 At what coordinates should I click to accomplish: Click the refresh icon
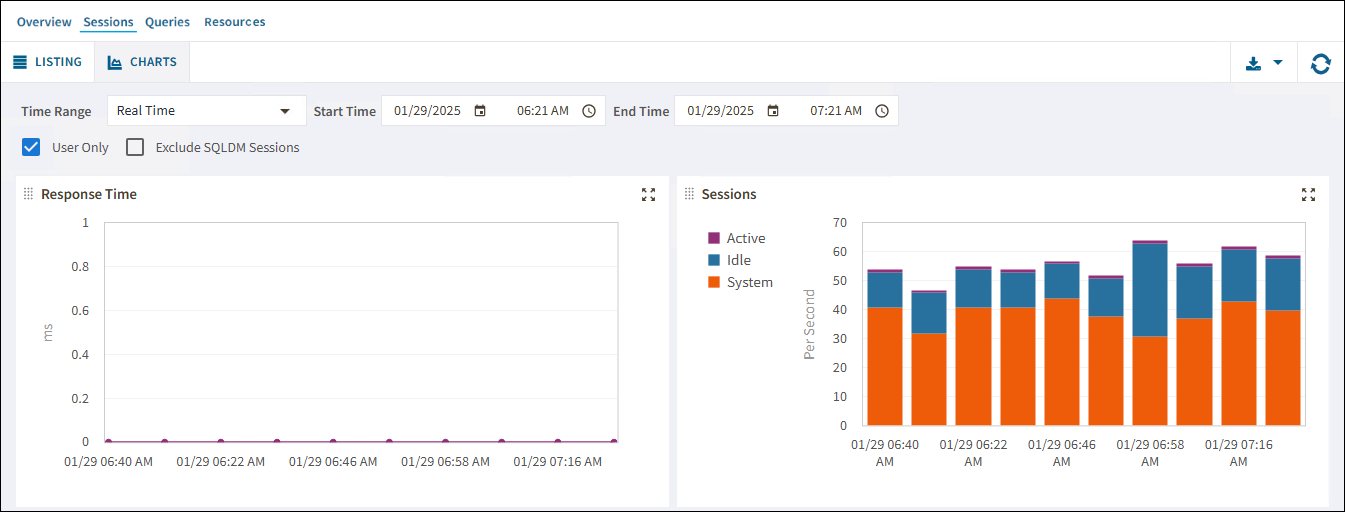point(1320,63)
